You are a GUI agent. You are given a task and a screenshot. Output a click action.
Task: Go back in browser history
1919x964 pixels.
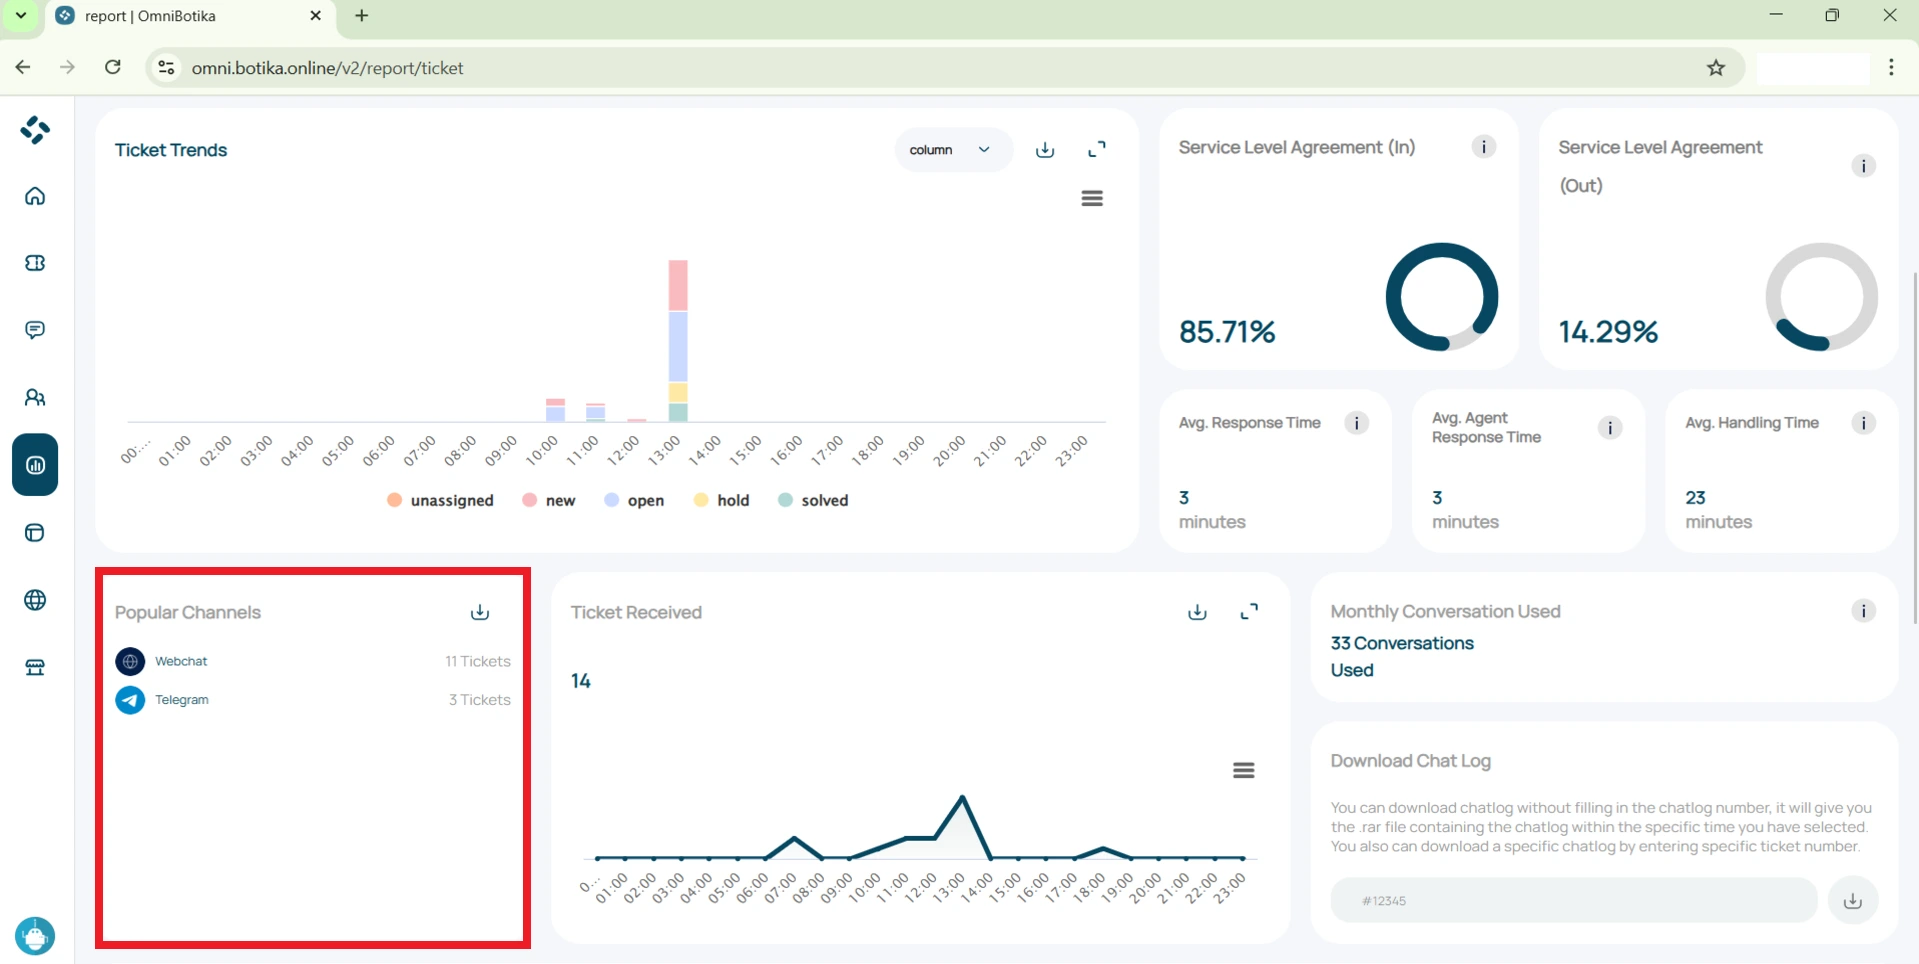[x=23, y=67]
